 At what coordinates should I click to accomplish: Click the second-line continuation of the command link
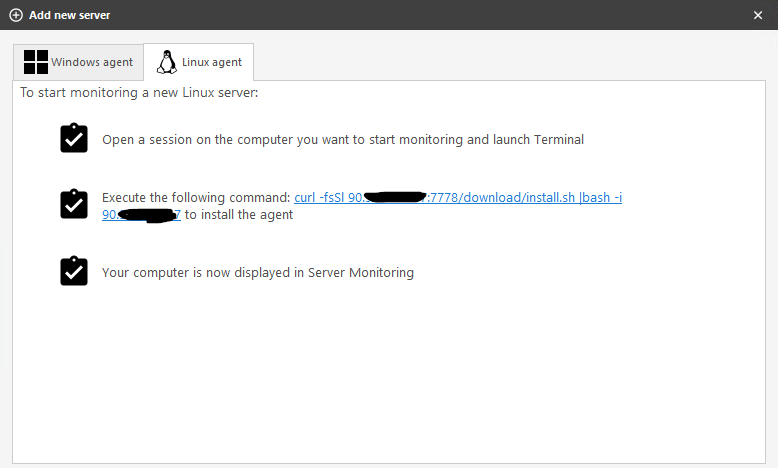[x=140, y=215]
